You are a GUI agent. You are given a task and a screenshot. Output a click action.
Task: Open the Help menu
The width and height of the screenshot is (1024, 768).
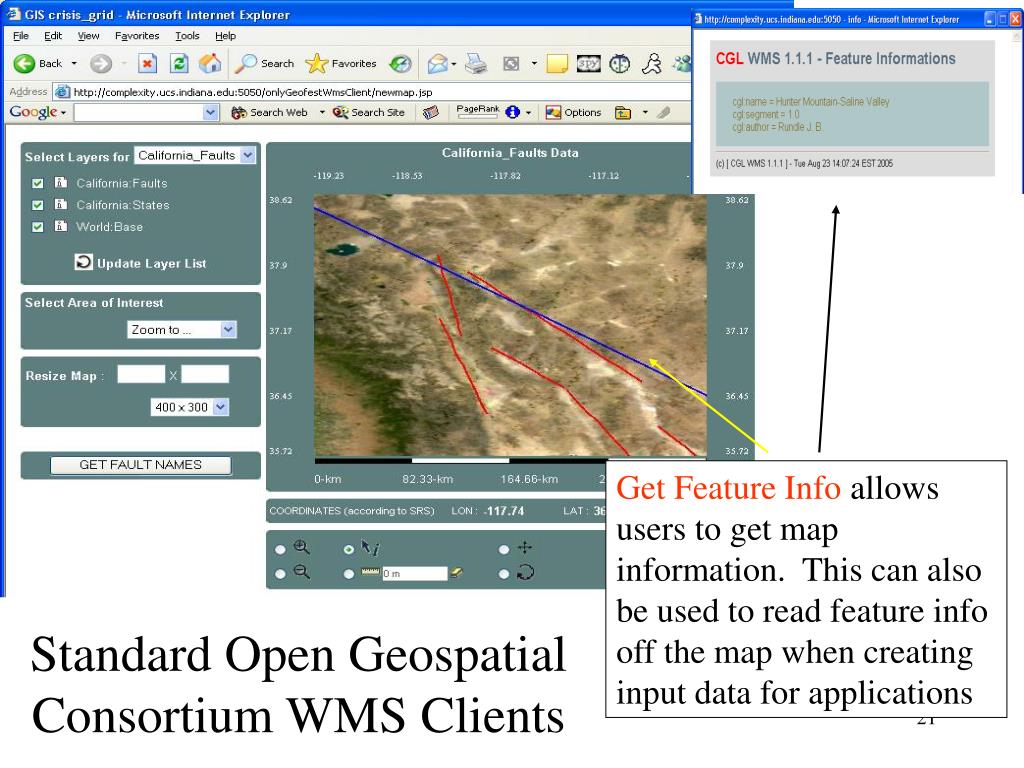[x=225, y=36]
